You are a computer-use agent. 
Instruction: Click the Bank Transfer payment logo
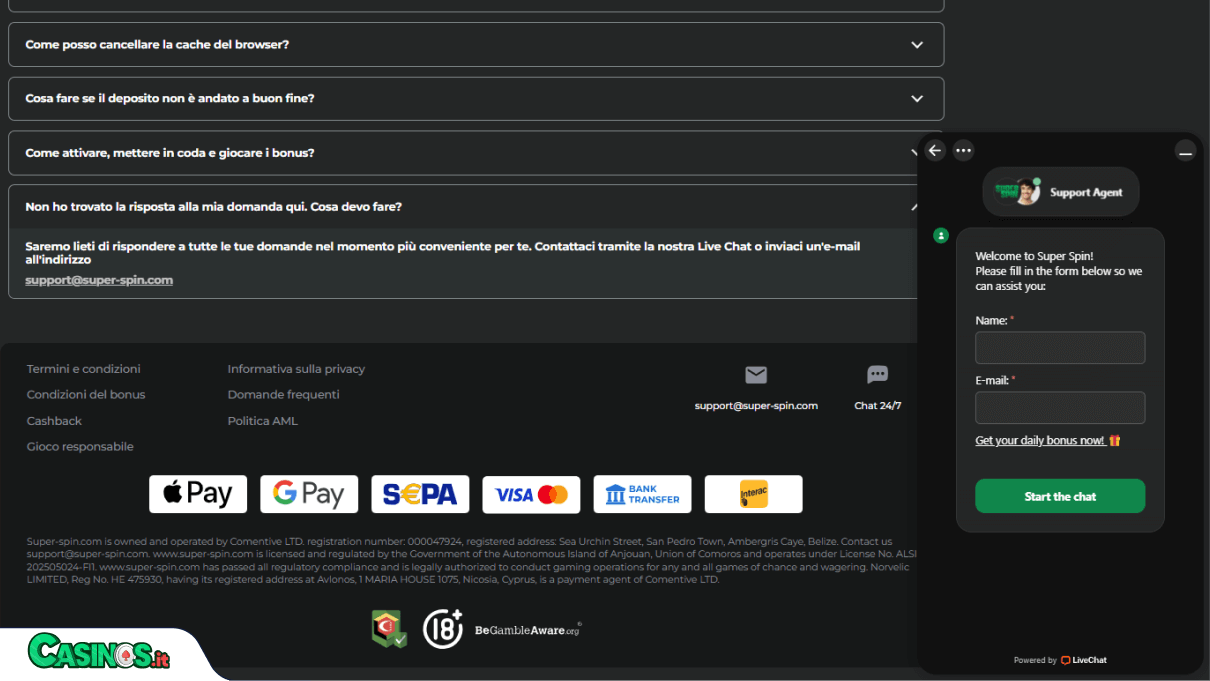click(642, 494)
